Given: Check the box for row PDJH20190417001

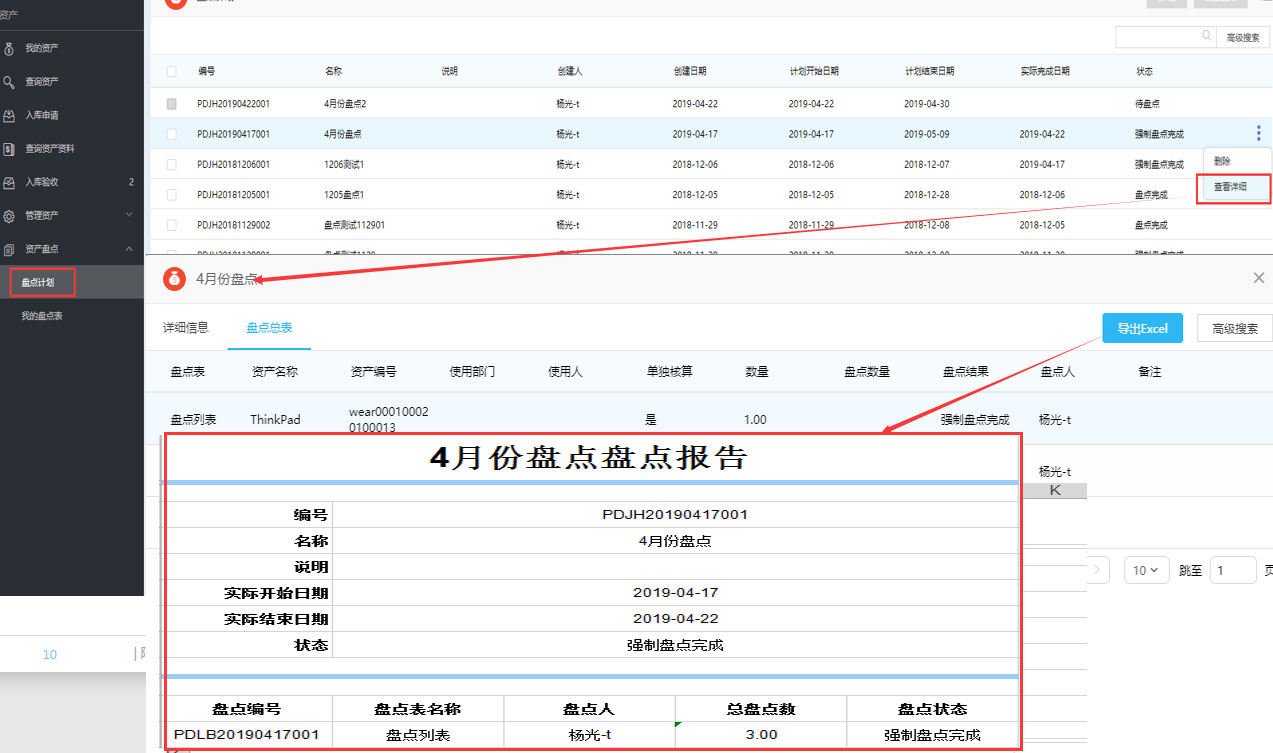Looking at the screenshot, I should coord(172,134).
